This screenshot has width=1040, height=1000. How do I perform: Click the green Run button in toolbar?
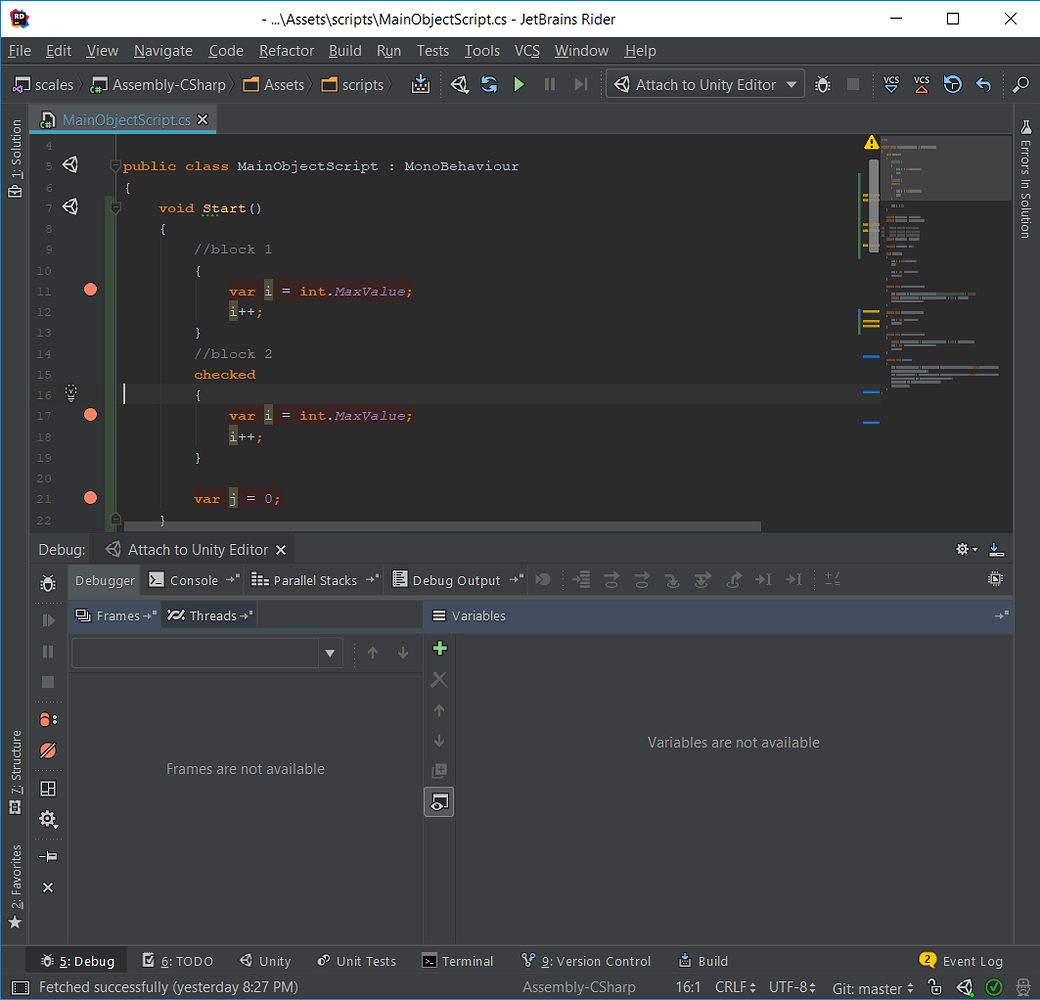(x=518, y=85)
